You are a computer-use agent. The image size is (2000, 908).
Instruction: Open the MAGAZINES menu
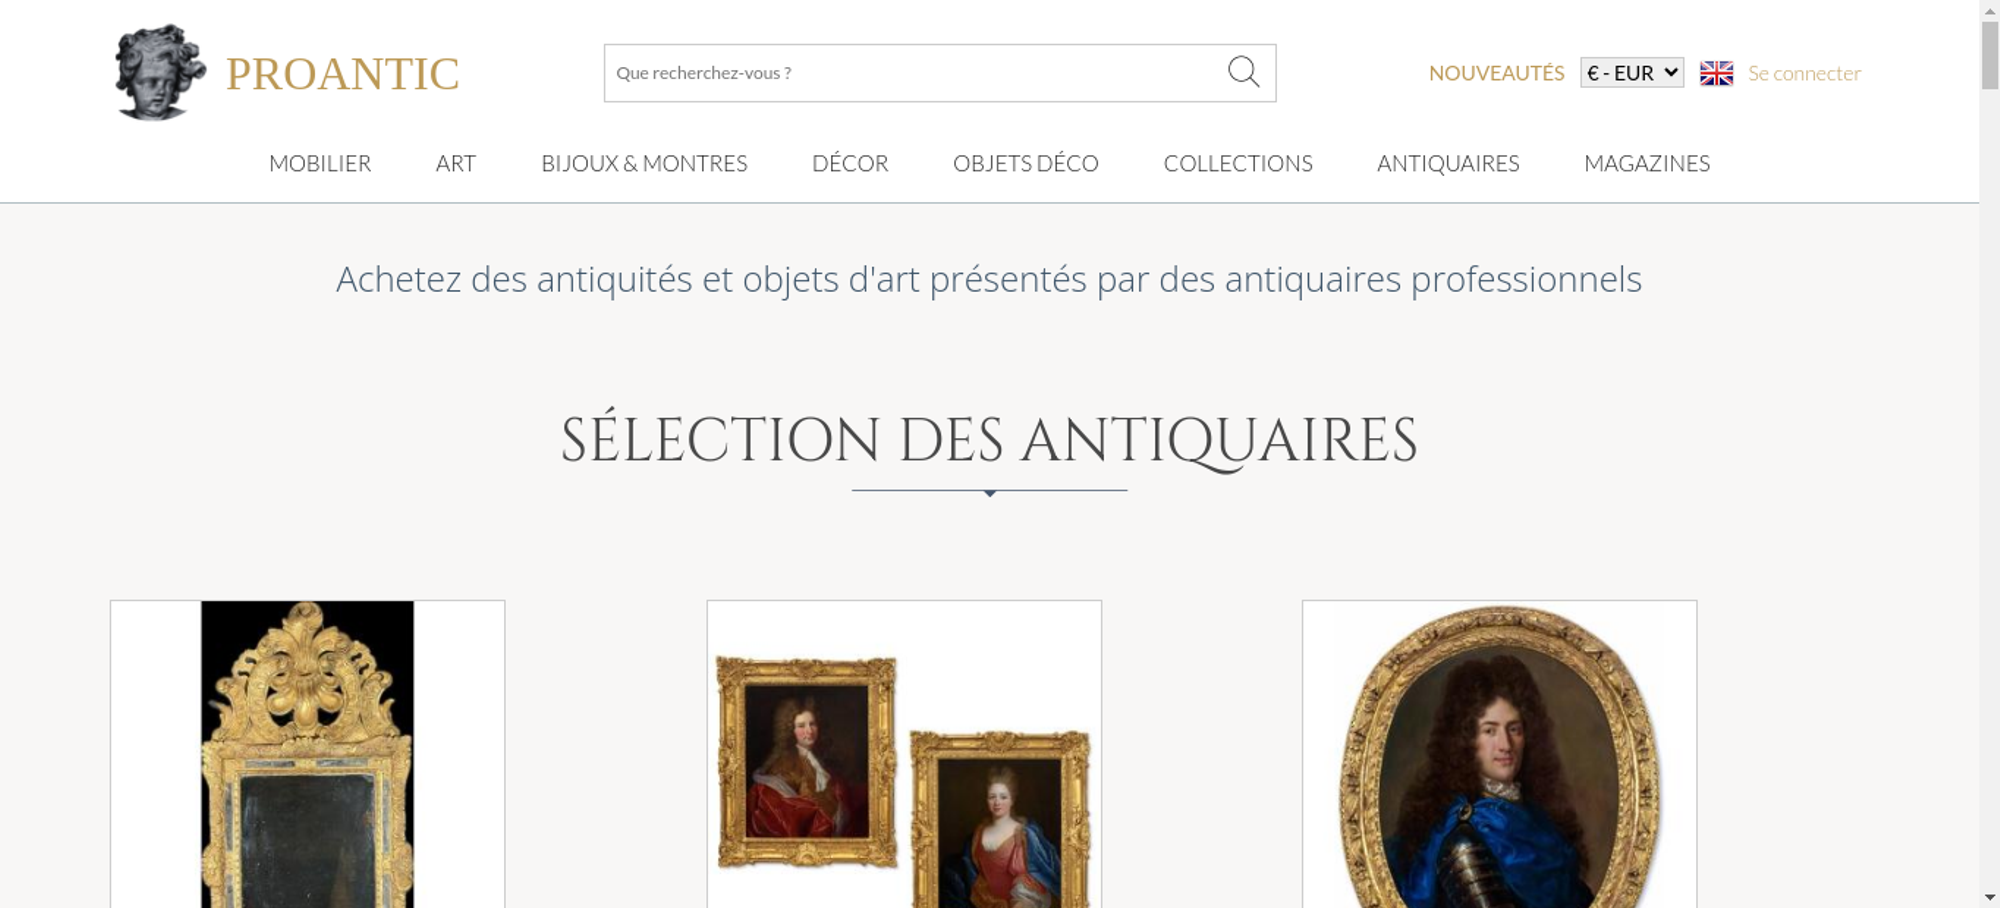click(x=1647, y=163)
